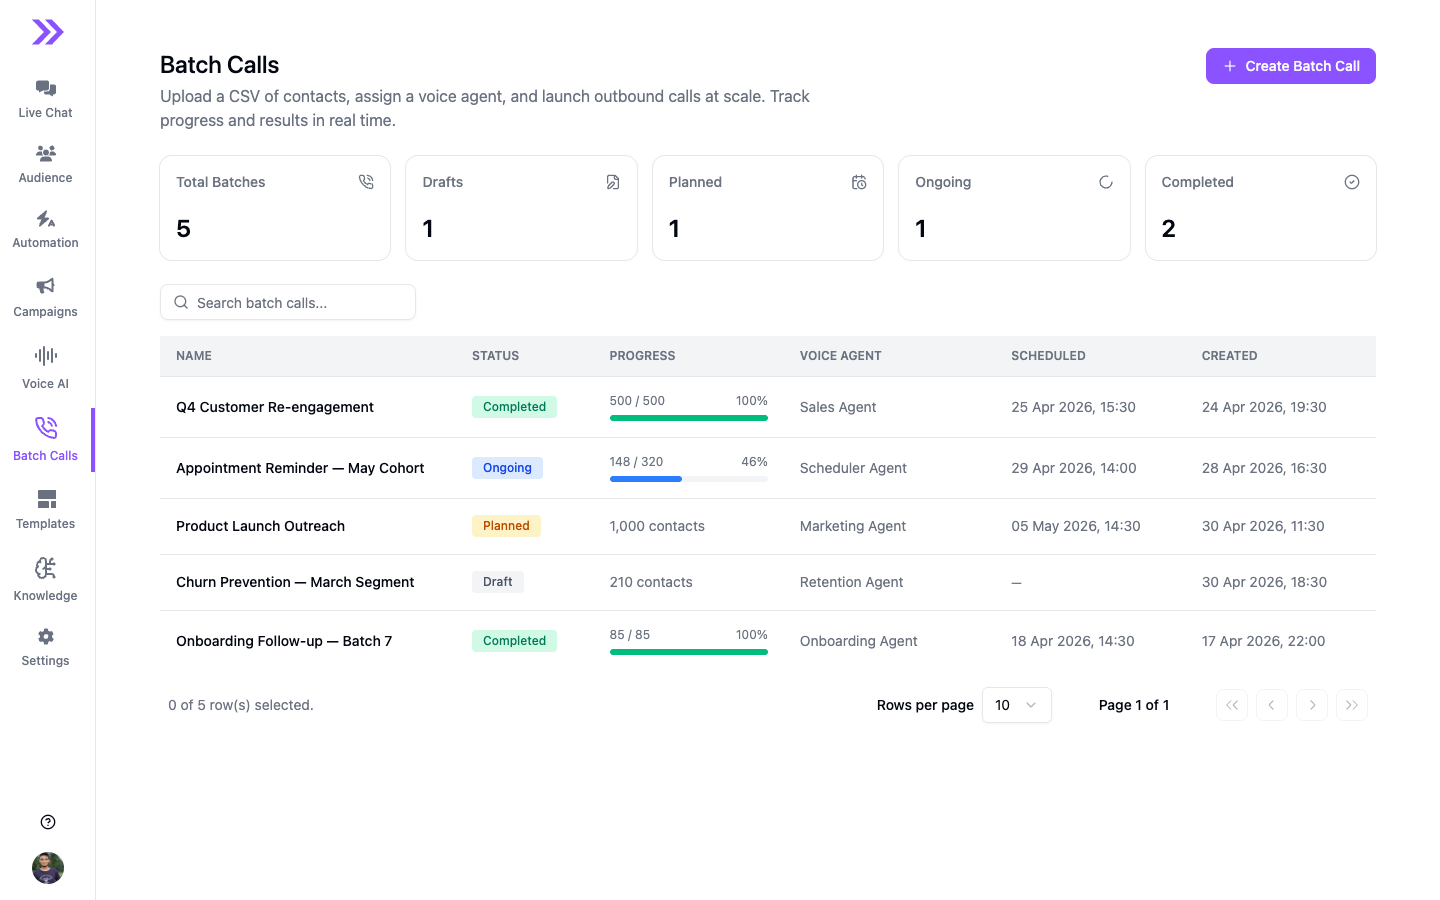Open the Live Chat sidebar icon
Viewport: 1440px width, 900px height.
pyautogui.click(x=46, y=88)
